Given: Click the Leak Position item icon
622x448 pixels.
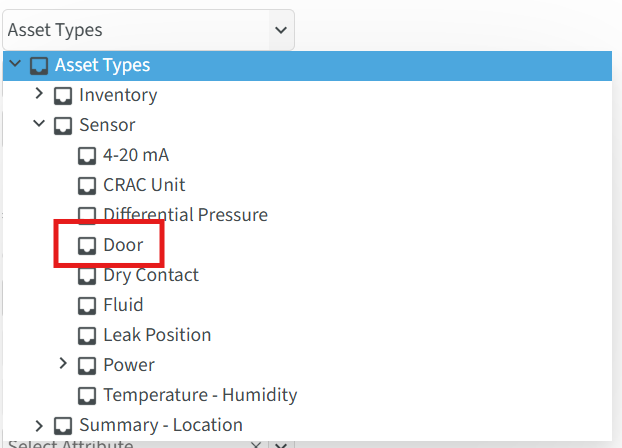Looking at the screenshot, I should 87,335.
